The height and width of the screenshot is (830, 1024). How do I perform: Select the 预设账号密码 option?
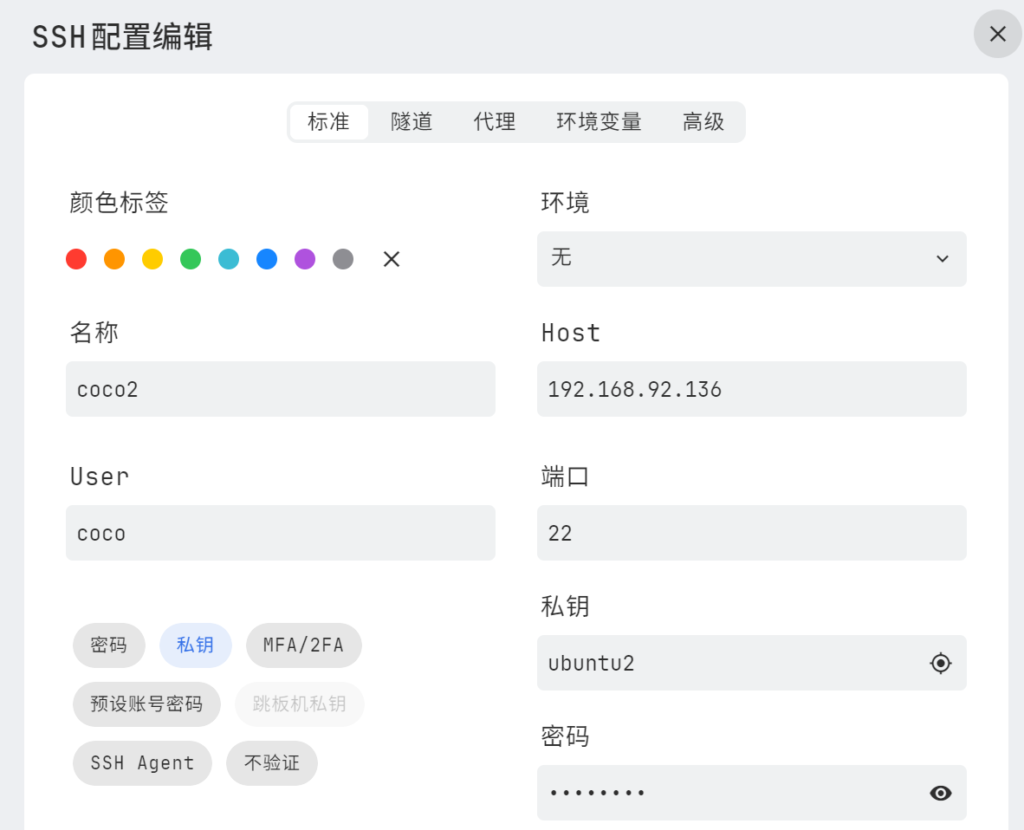146,704
